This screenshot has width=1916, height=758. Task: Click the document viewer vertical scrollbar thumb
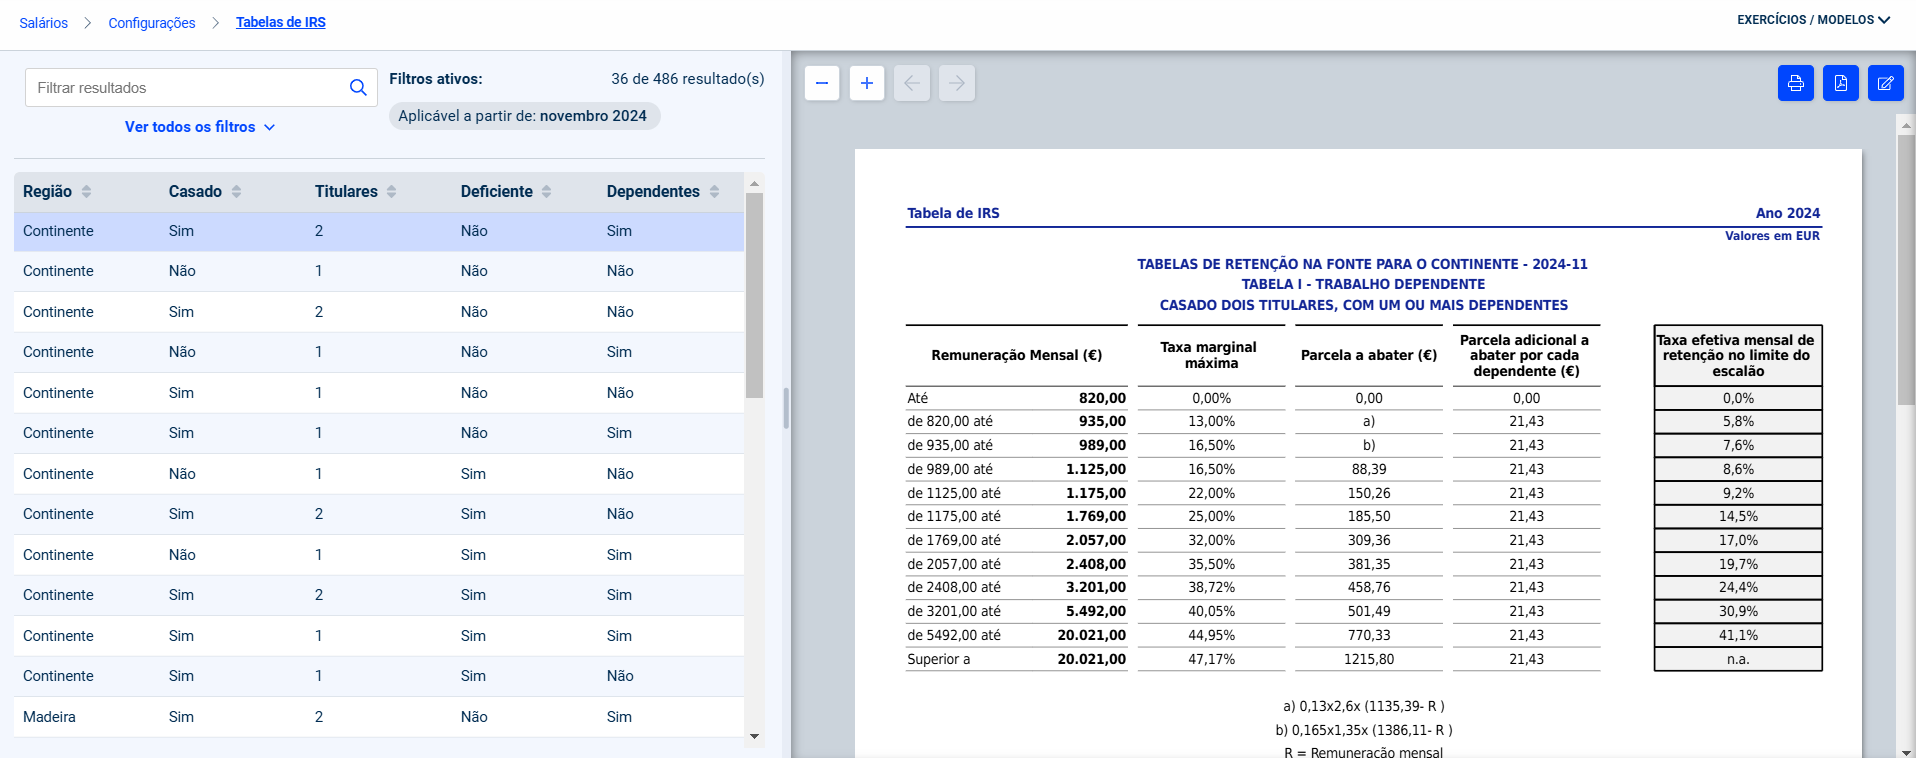point(1906,270)
